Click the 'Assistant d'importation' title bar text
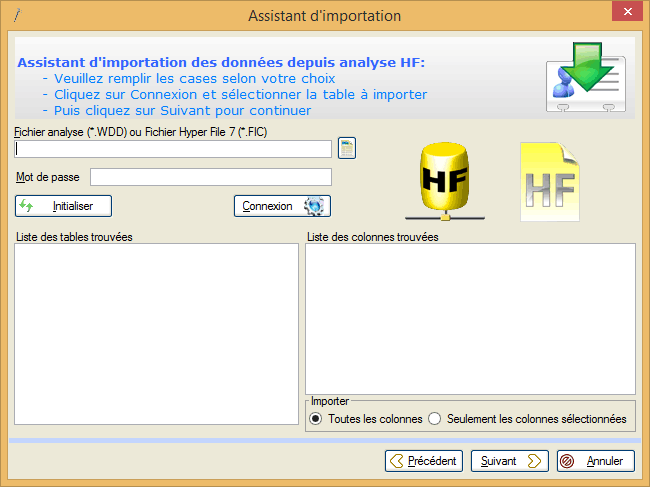The width and height of the screenshot is (650, 487). [x=324, y=16]
